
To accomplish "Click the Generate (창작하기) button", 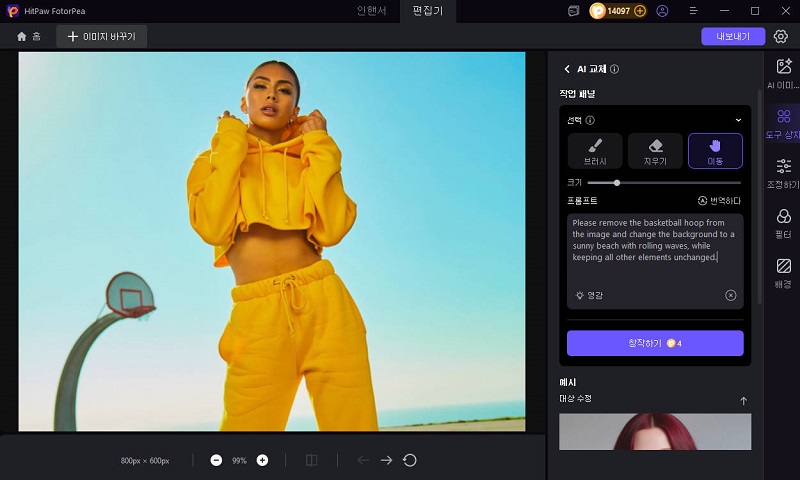I will [x=655, y=343].
